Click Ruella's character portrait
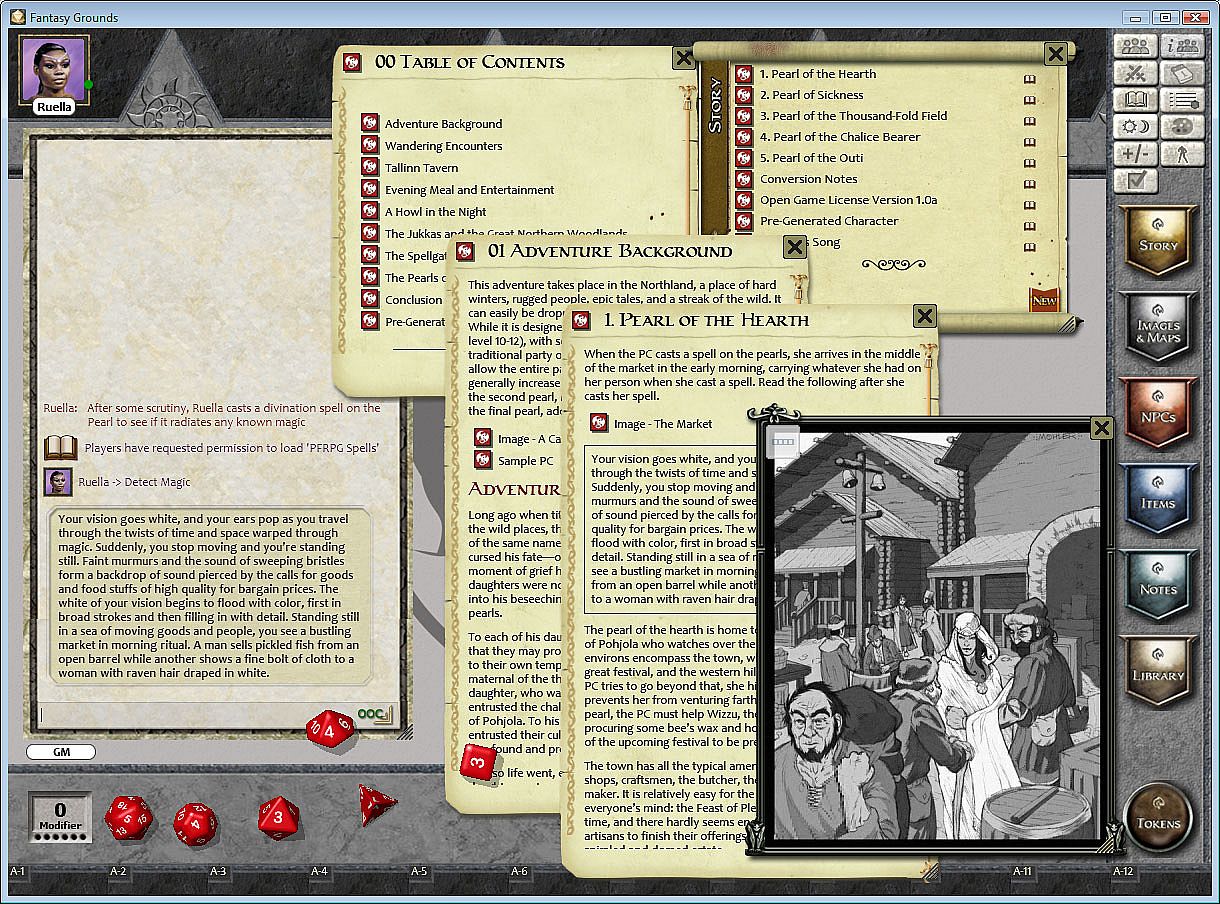1220x904 pixels. click(54, 69)
